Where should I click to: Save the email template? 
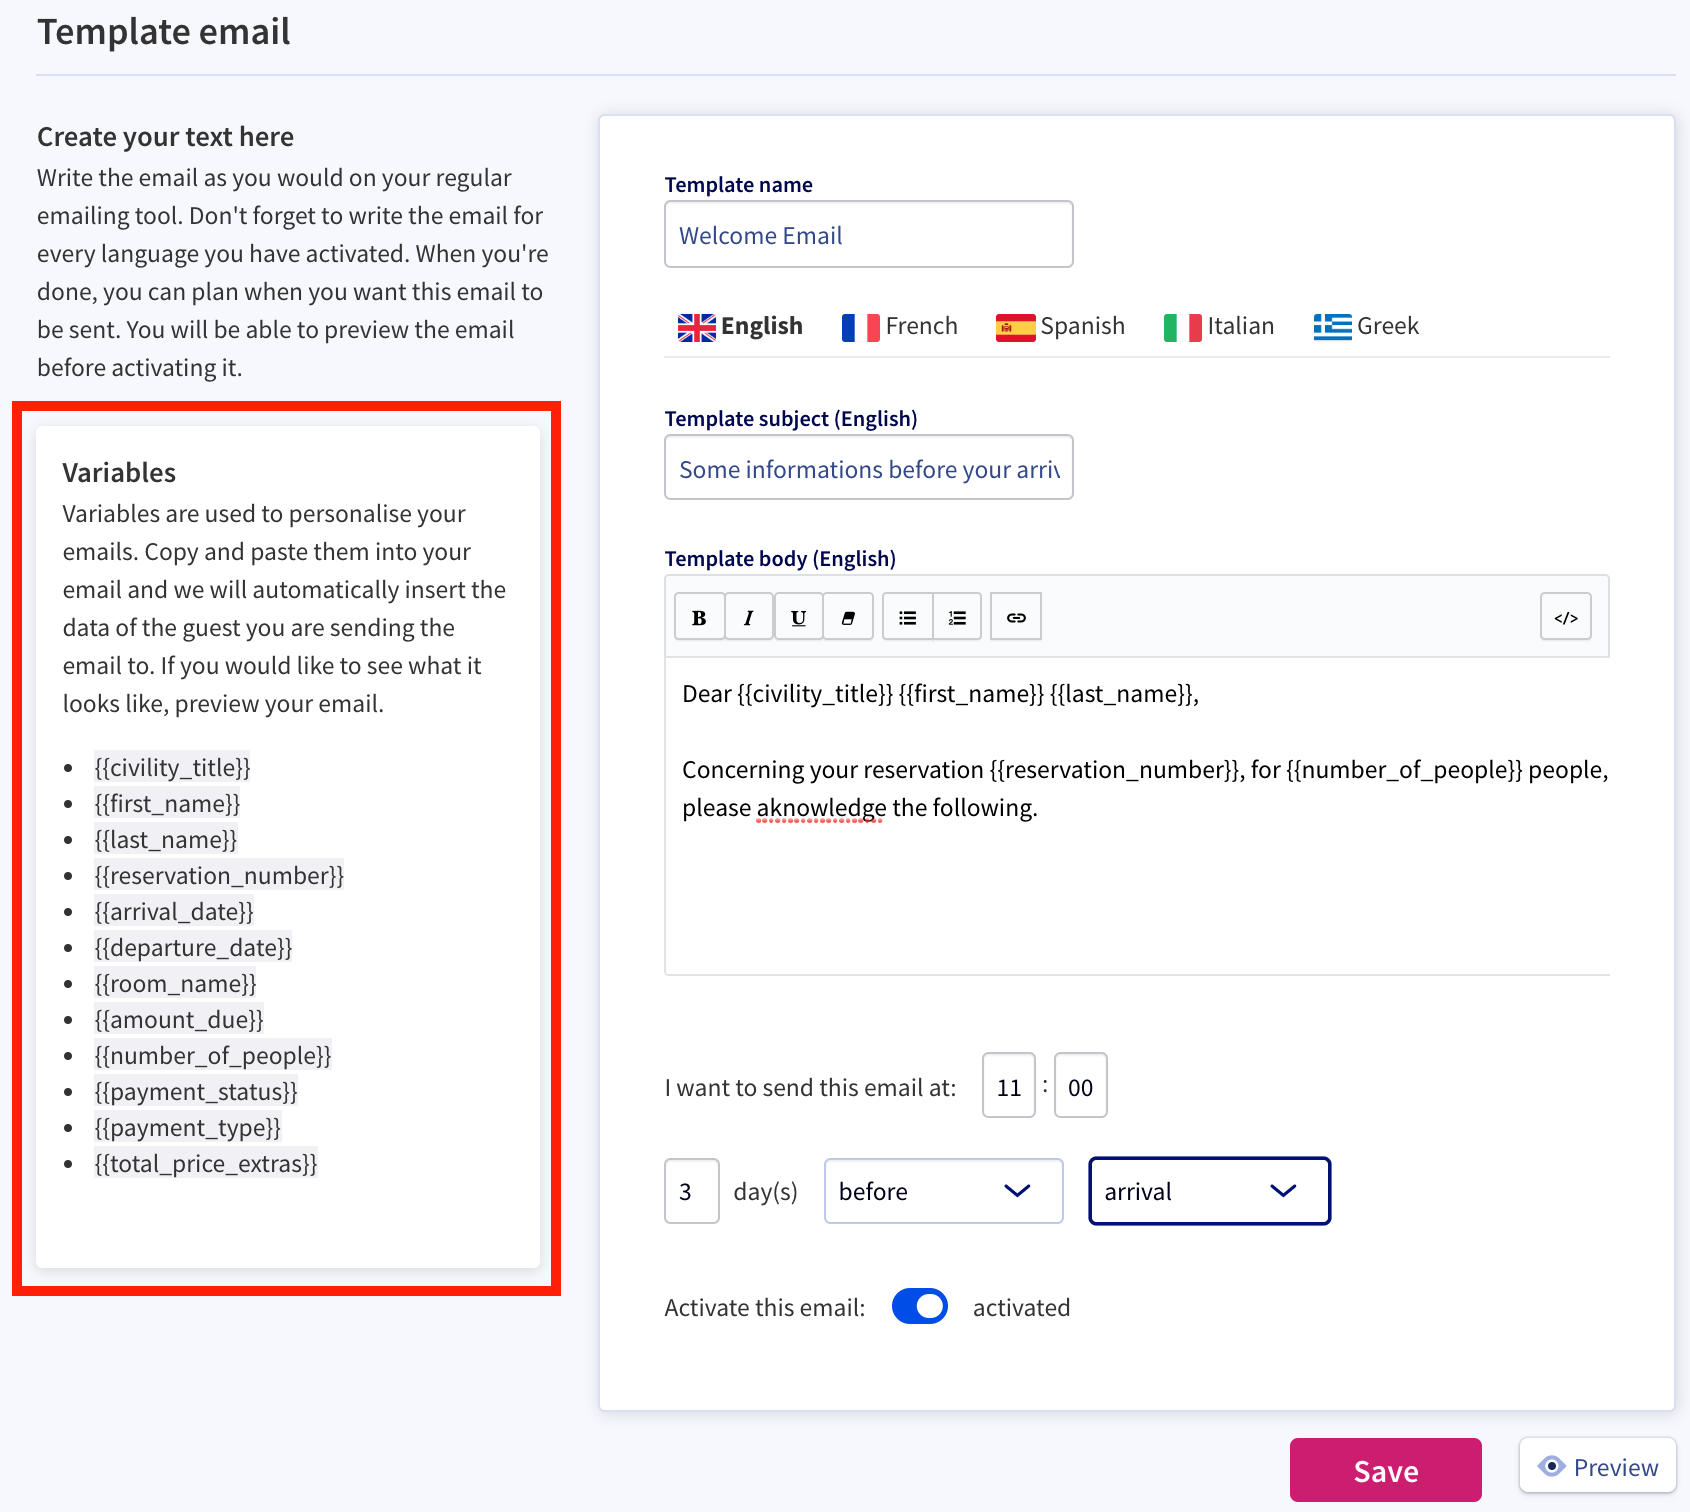(1386, 1470)
